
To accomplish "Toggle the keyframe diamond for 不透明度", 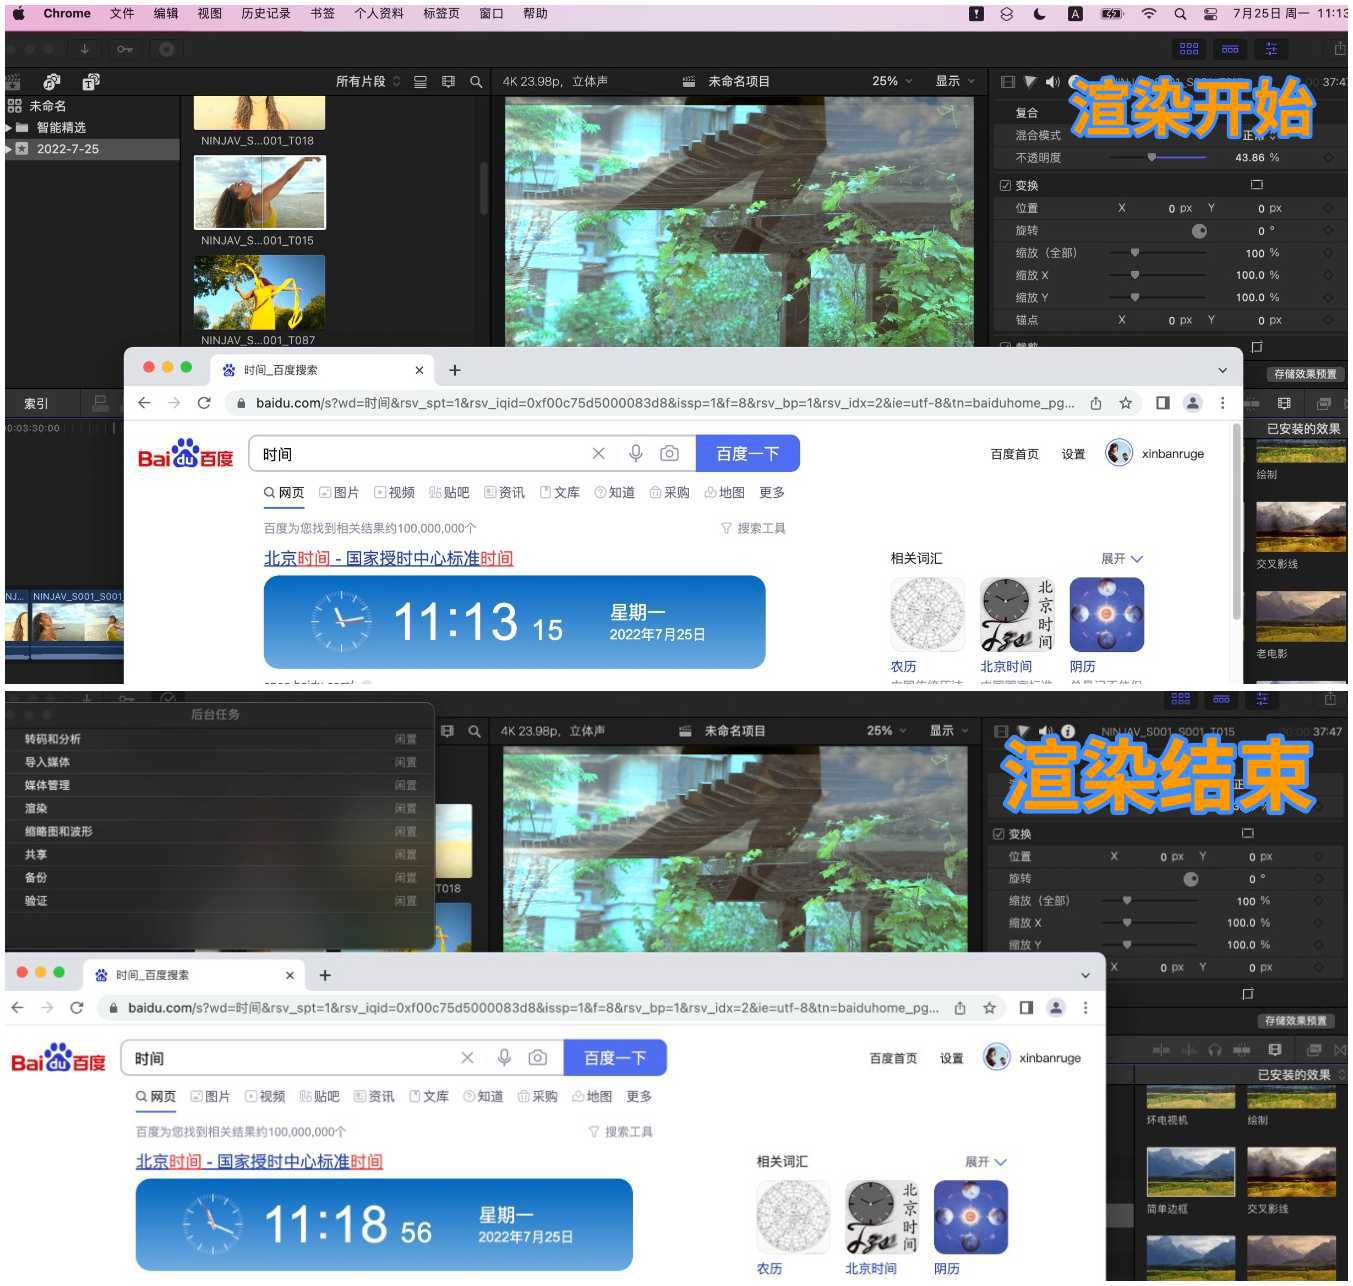I will (x=1331, y=157).
